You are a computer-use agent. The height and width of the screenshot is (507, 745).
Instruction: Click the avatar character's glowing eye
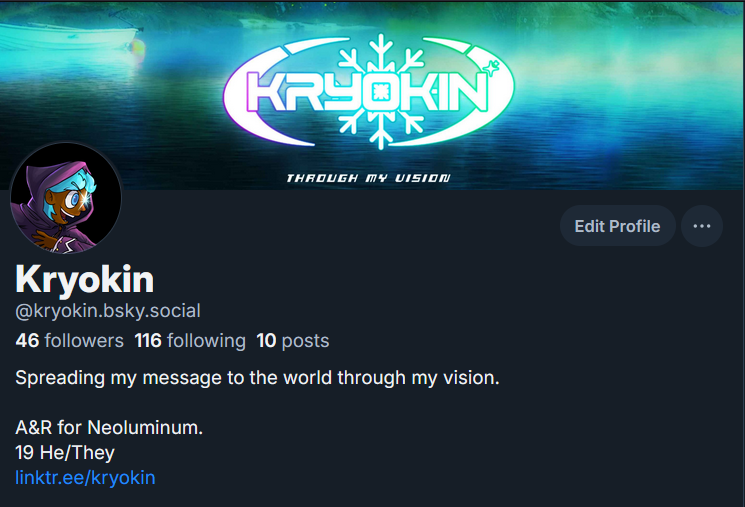(x=83, y=199)
